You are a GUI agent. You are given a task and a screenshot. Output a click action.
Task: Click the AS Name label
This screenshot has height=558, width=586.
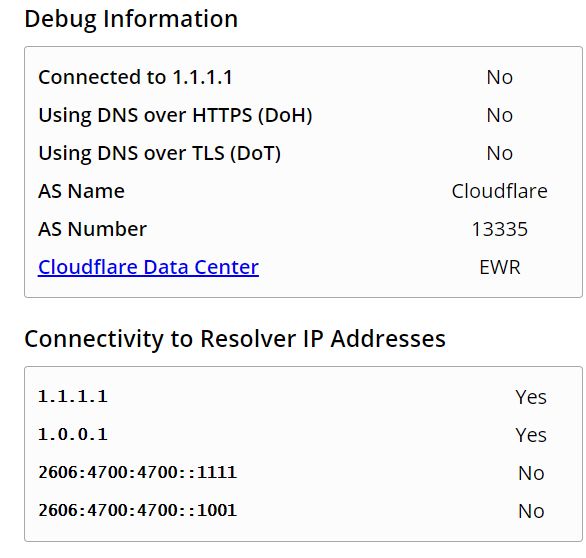point(81,191)
